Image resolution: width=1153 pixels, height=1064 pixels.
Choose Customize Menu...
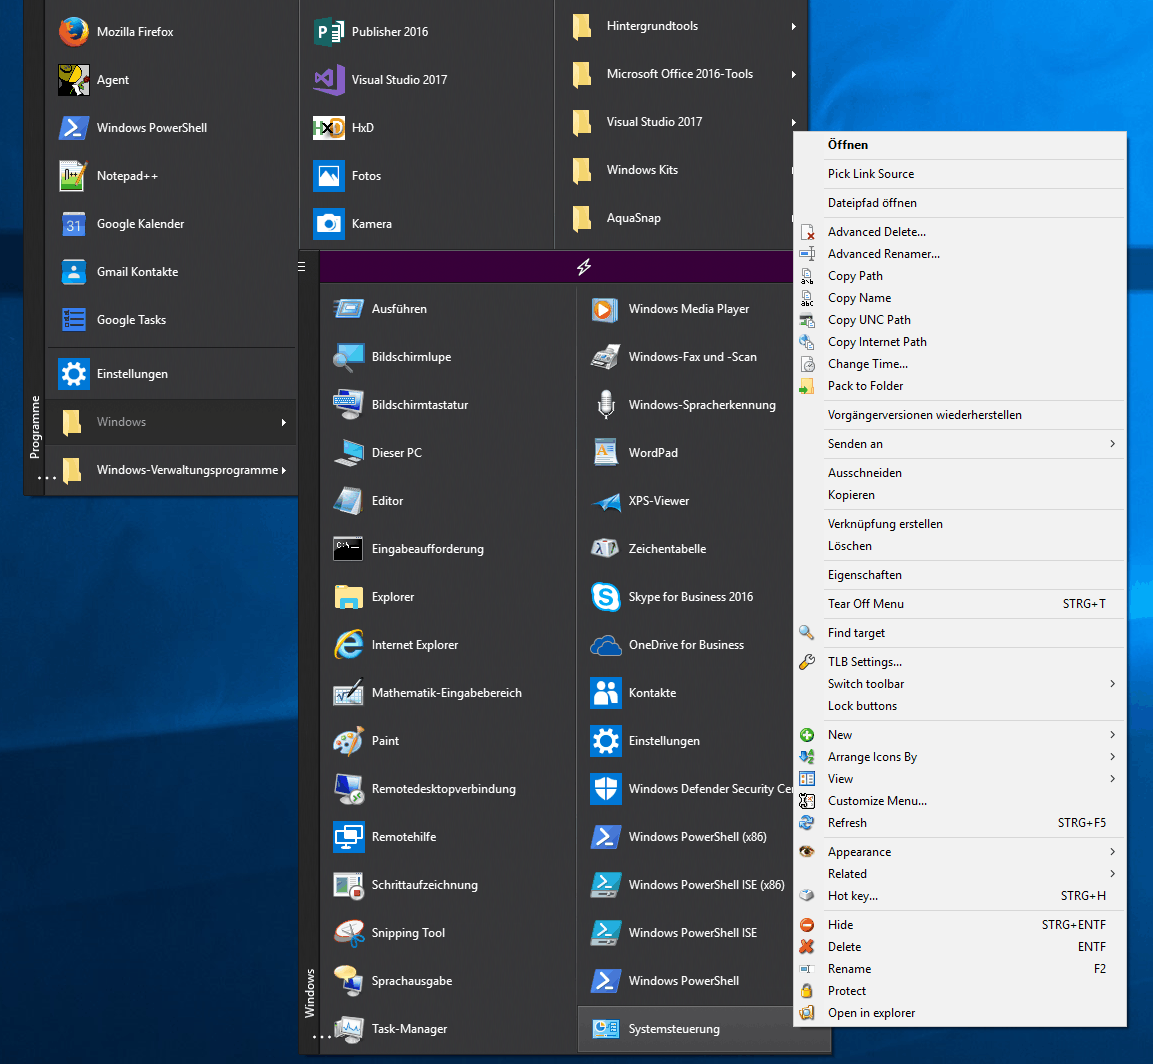click(x=960, y=801)
